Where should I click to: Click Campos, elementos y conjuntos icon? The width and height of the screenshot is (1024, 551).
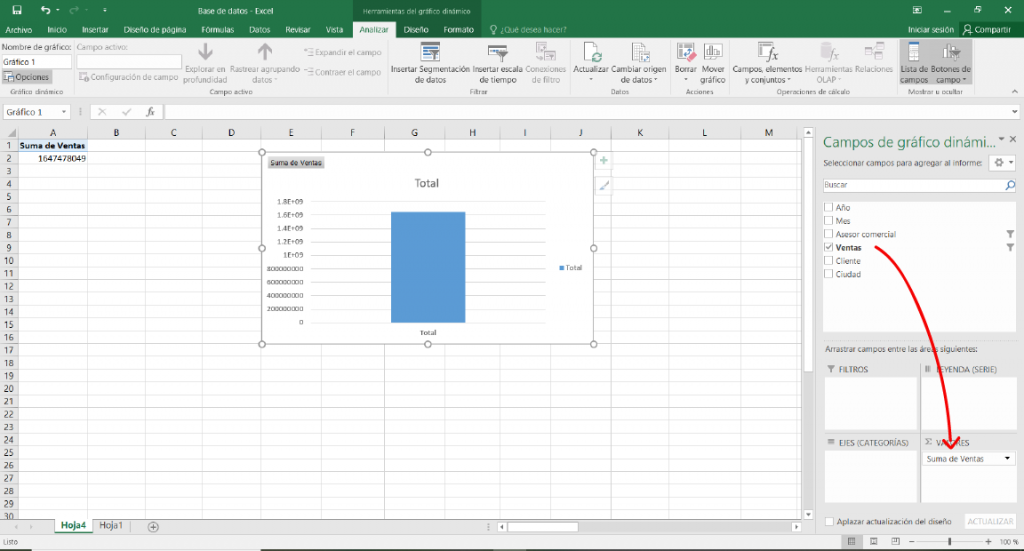(x=767, y=53)
